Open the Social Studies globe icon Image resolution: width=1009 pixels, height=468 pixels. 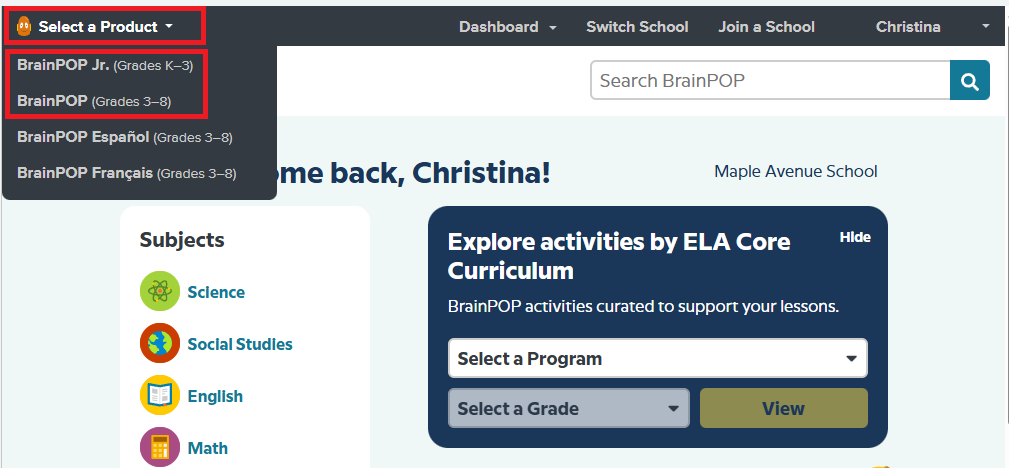point(160,344)
